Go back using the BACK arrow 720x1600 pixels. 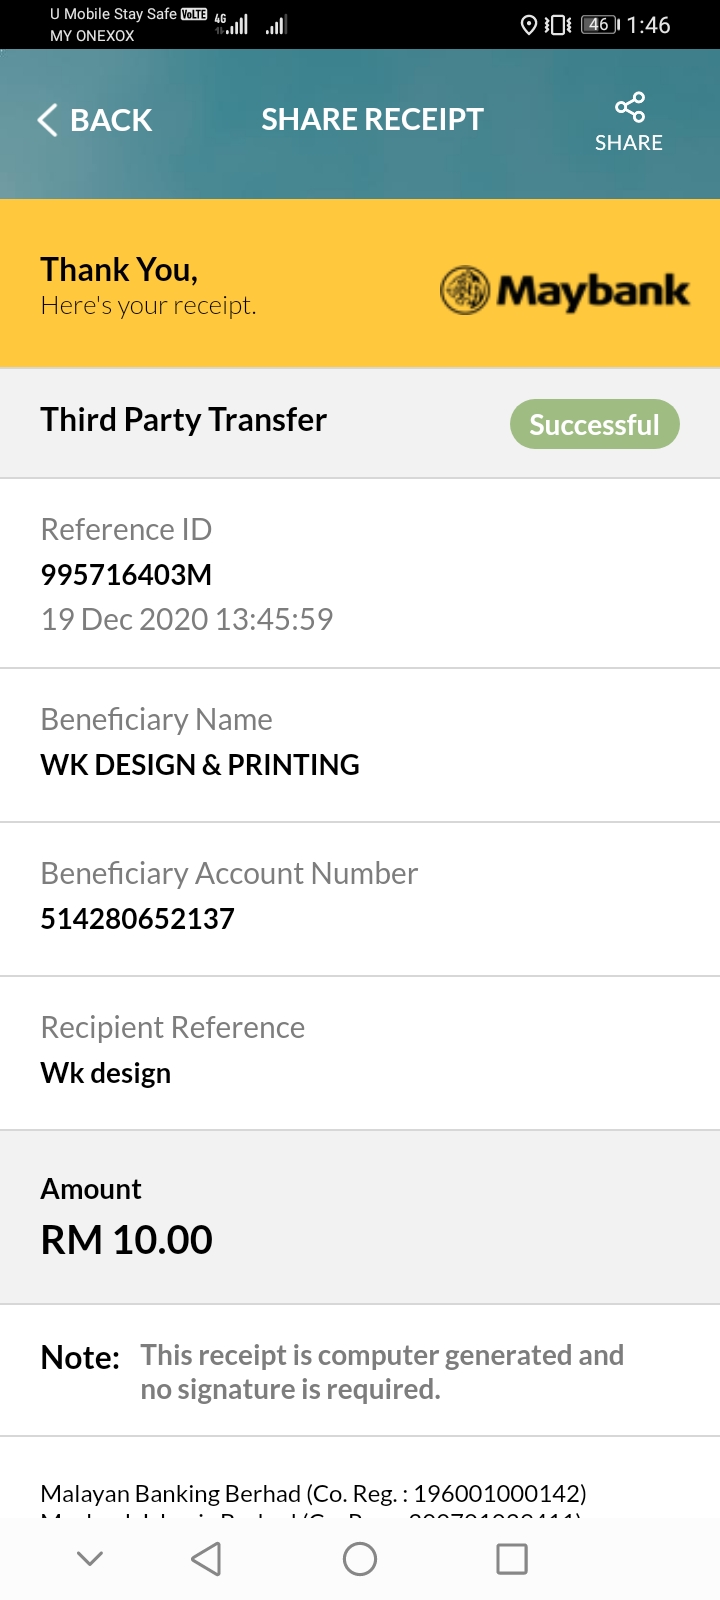click(47, 120)
